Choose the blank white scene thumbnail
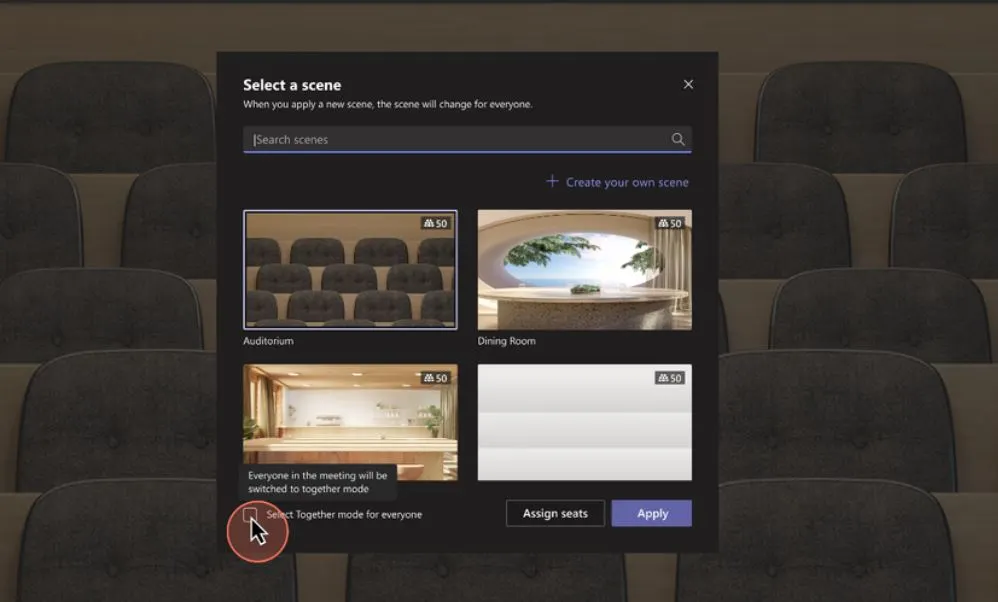 coord(584,422)
